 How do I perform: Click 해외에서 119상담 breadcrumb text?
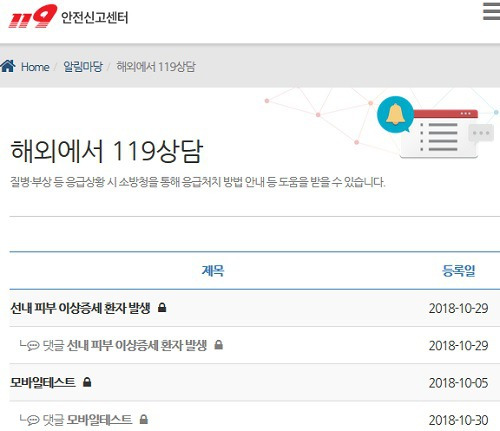point(156,67)
